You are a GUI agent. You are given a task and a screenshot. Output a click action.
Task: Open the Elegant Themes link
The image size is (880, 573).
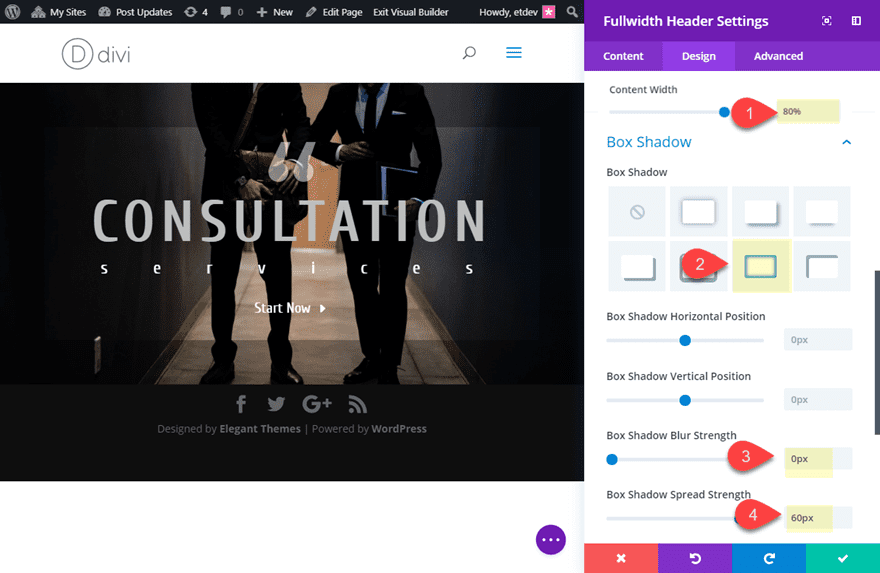point(260,429)
